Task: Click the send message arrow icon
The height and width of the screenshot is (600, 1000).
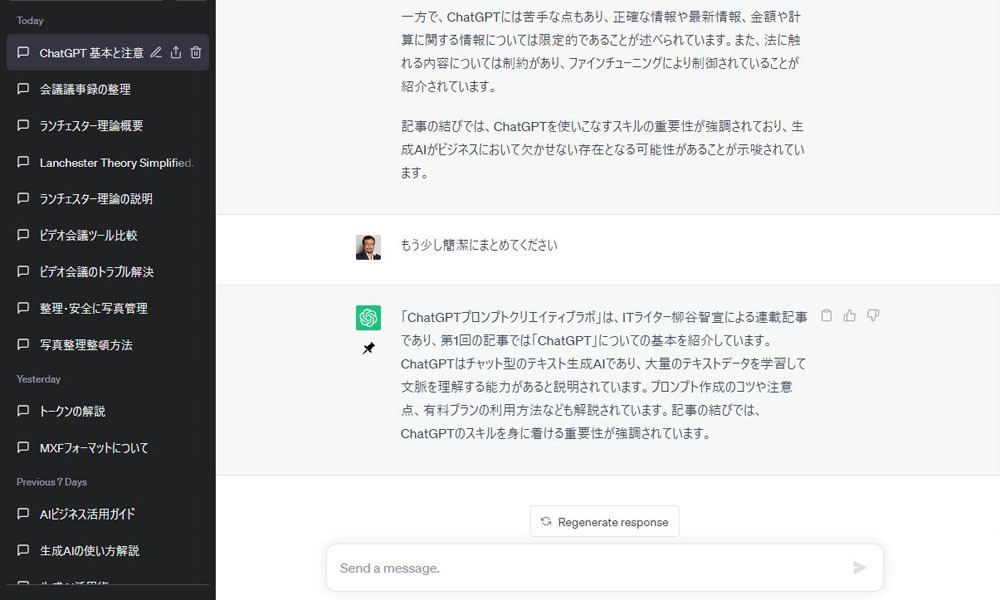Action: pyautogui.click(x=859, y=567)
